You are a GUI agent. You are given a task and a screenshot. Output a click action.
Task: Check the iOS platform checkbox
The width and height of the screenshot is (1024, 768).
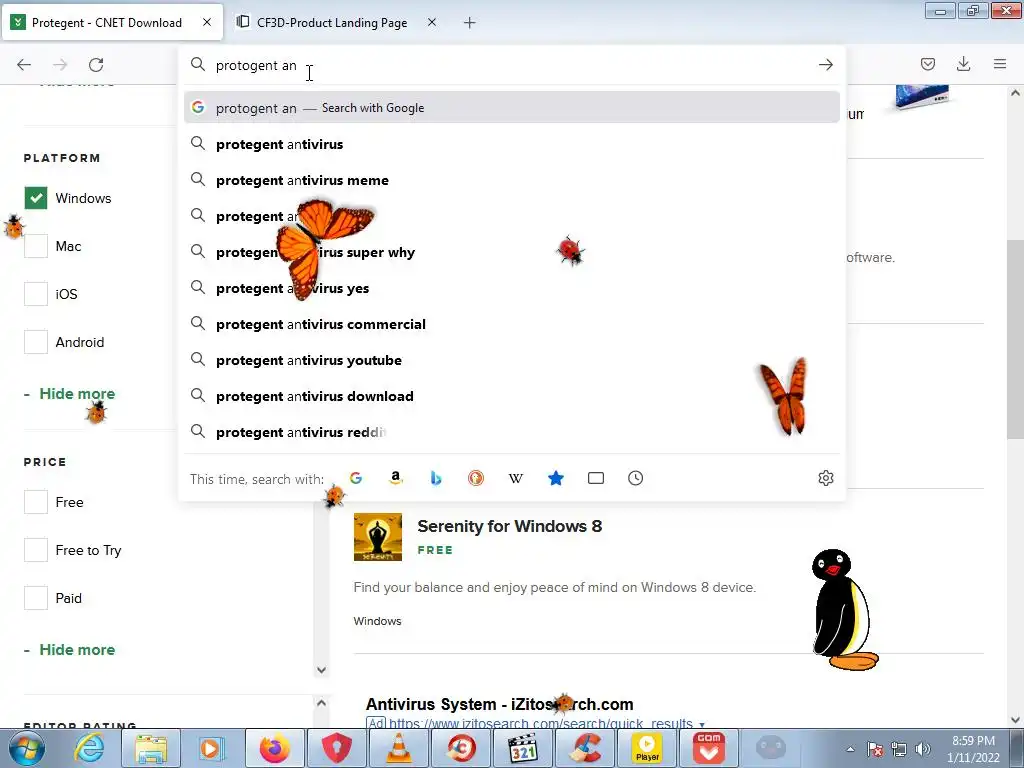pyautogui.click(x=36, y=294)
